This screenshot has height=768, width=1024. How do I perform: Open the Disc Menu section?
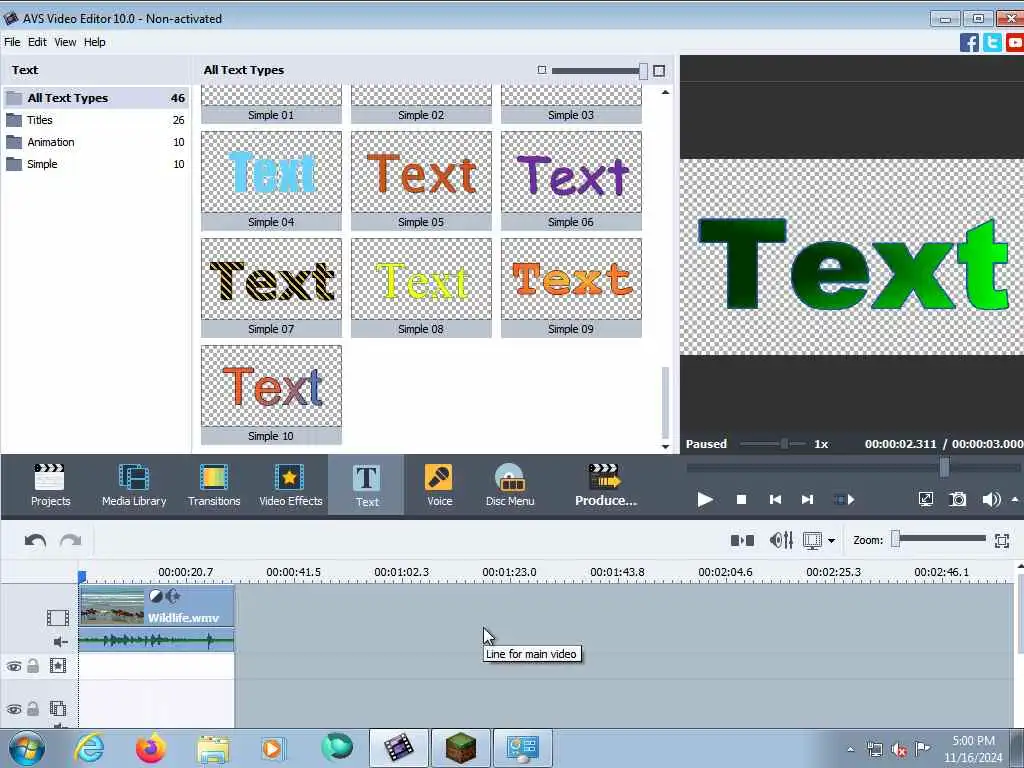[x=510, y=485]
